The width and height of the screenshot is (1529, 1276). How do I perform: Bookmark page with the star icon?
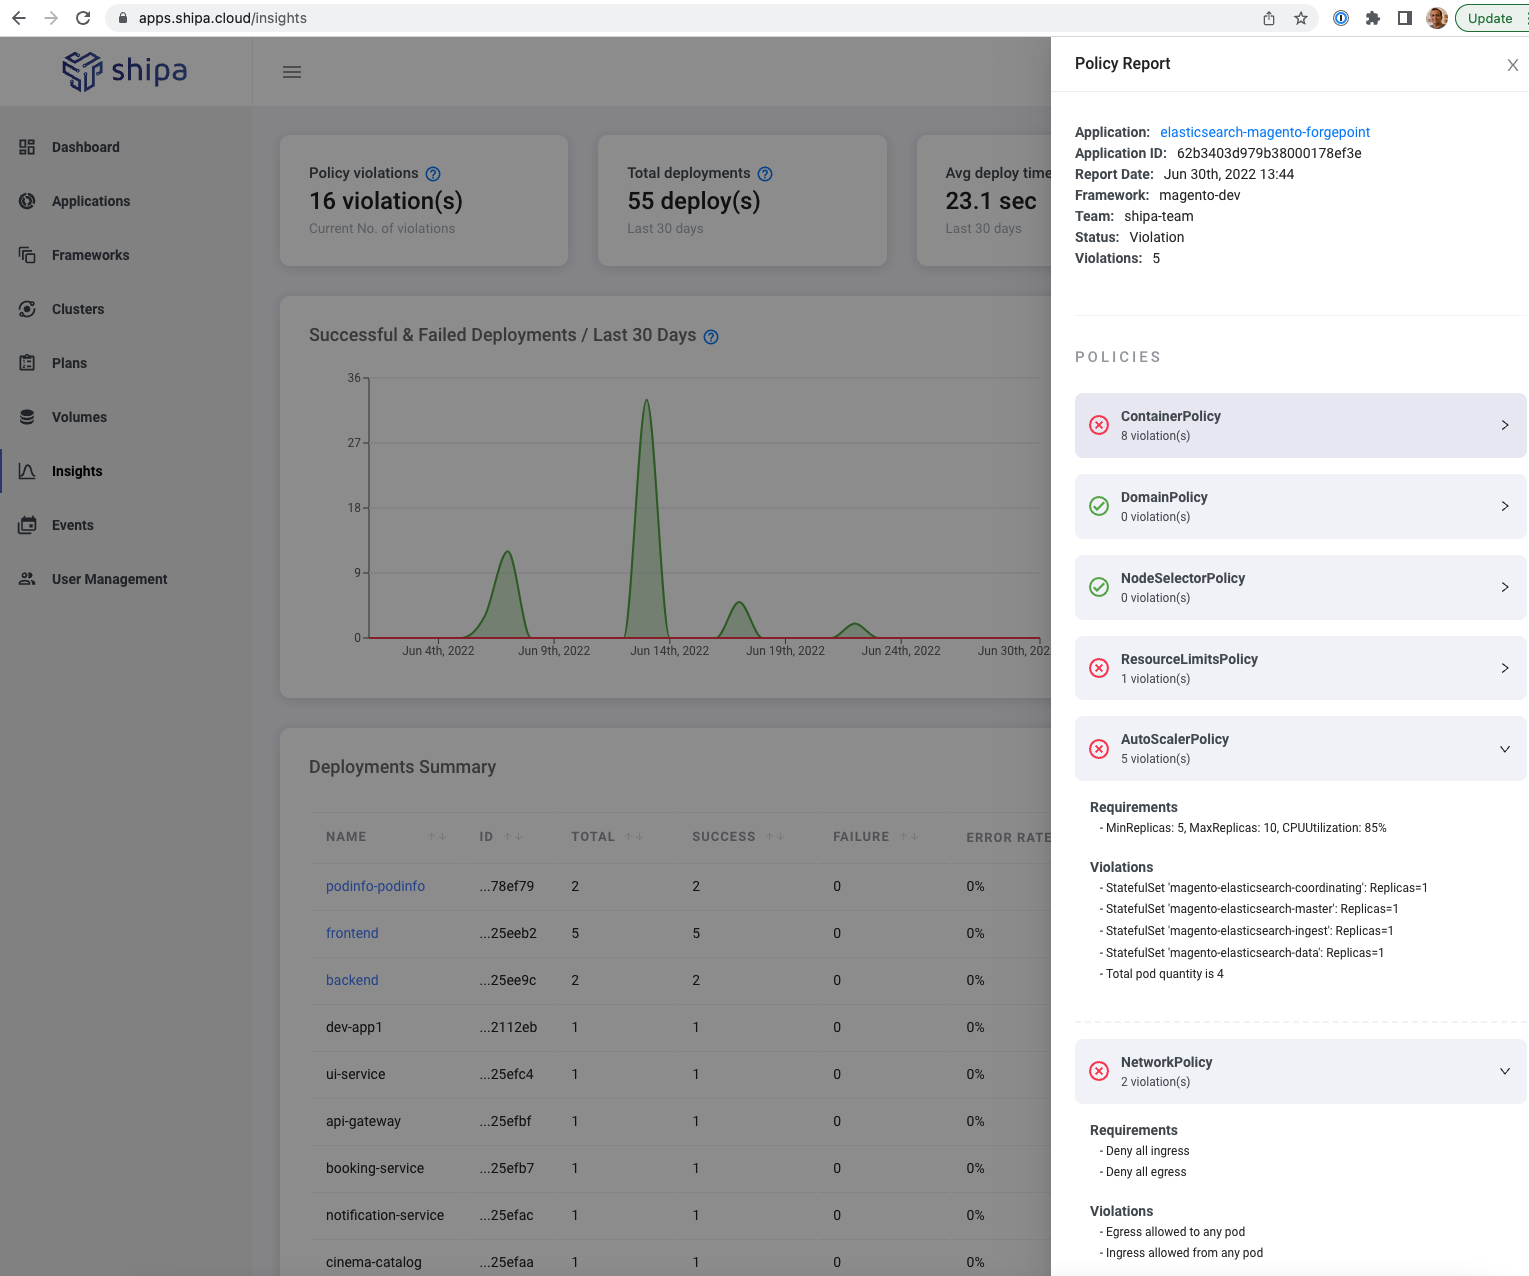(1301, 18)
